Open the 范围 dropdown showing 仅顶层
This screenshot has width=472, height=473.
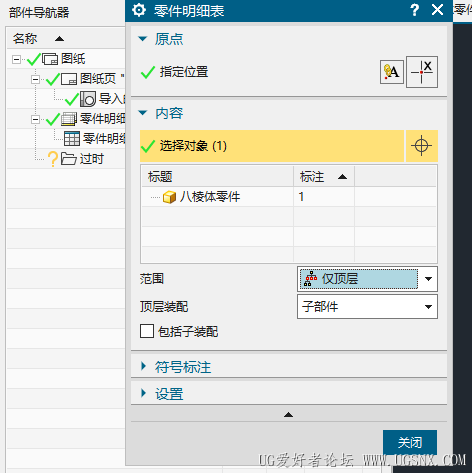click(x=367, y=279)
